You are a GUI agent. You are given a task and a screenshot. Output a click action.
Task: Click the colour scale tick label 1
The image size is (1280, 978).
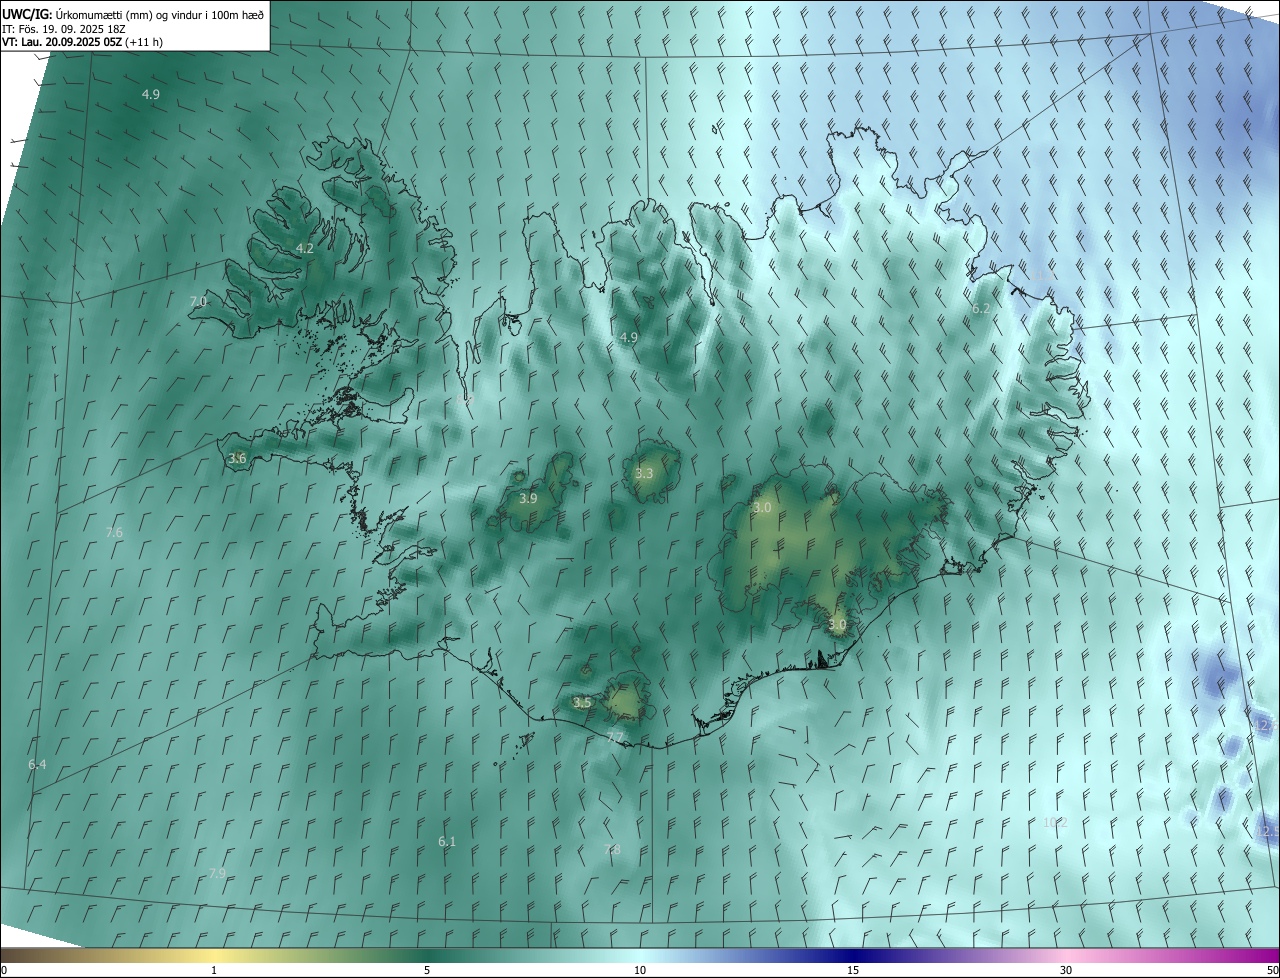214,971
